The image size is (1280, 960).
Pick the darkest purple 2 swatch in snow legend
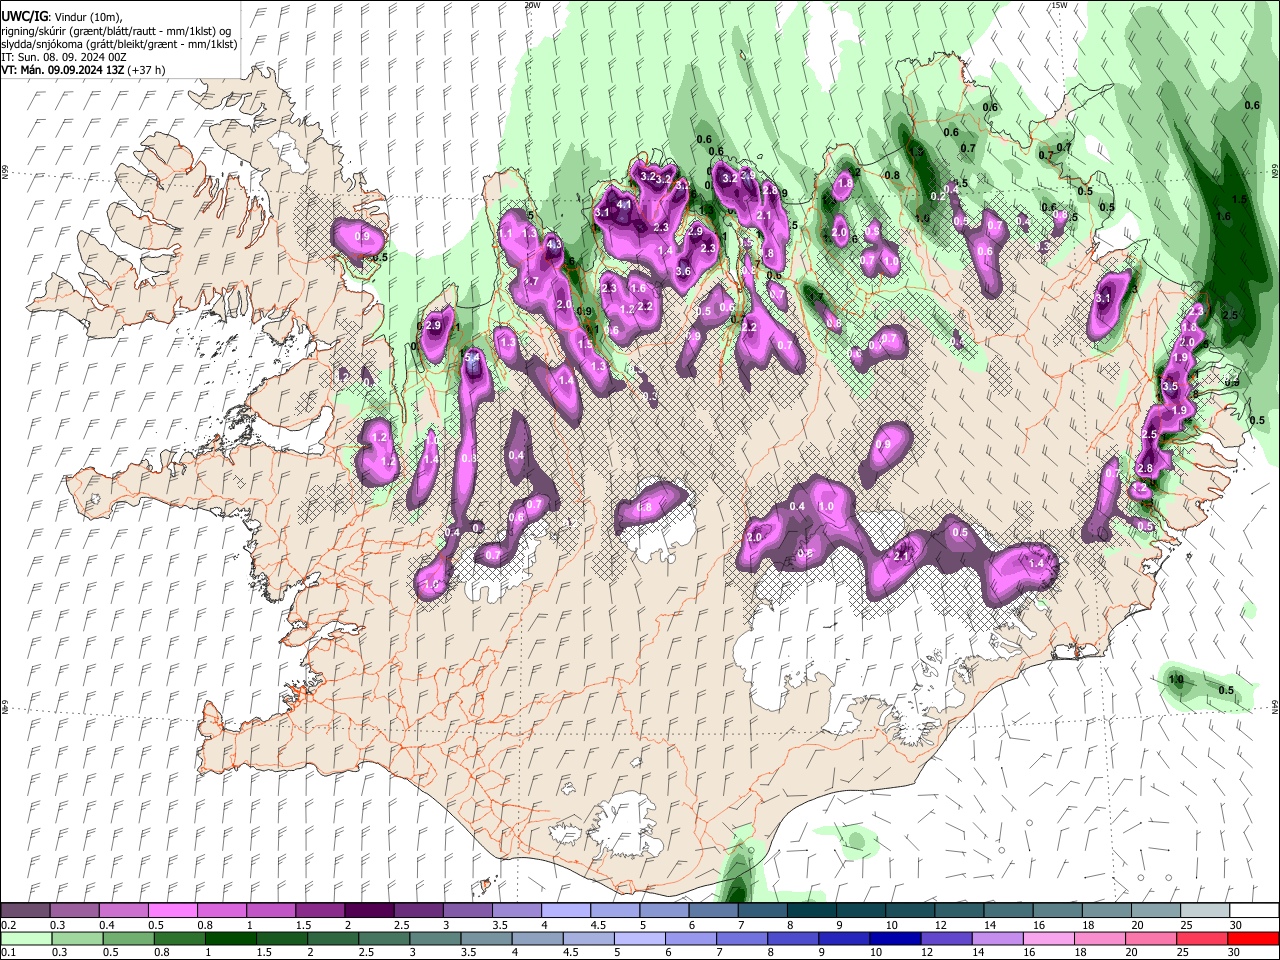(368, 911)
